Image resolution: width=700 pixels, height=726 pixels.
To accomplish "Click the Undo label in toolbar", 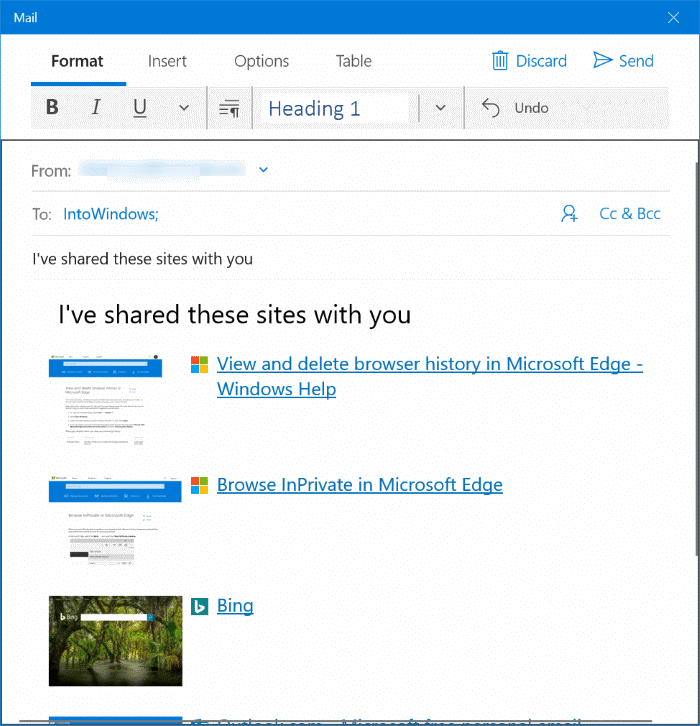I will point(531,108).
